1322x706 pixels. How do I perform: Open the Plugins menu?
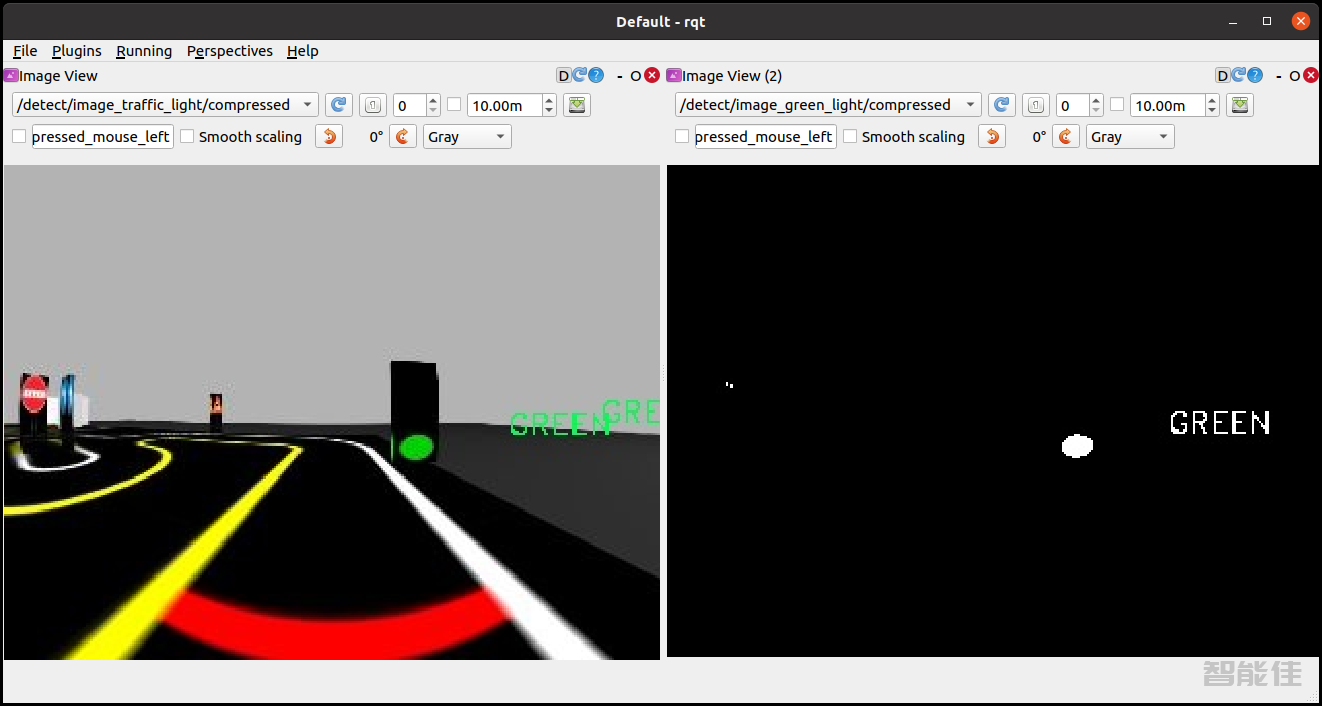click(77, 51)
